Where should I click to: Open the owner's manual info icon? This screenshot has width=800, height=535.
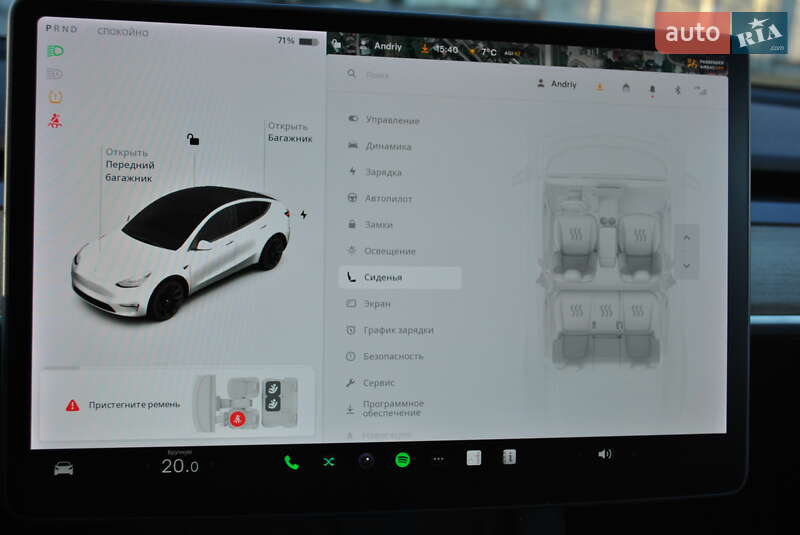pos(509,457)
